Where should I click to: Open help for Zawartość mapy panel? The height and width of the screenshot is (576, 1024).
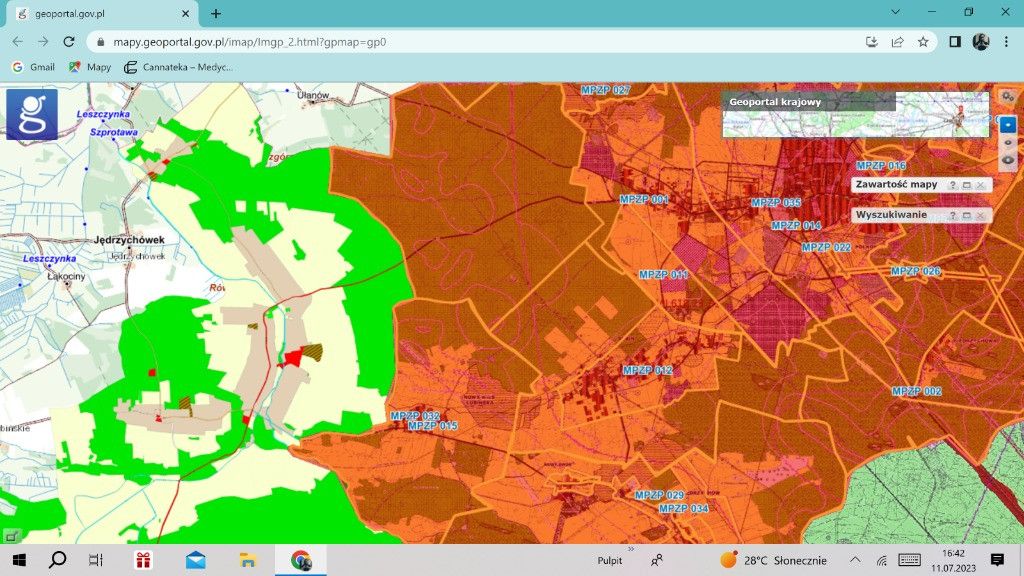953,186
